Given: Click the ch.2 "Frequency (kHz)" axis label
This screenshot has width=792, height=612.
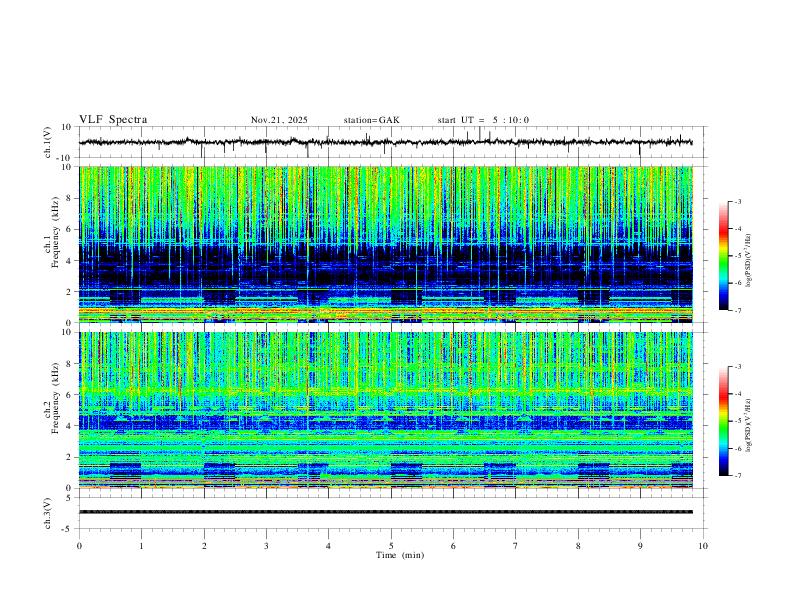Looking at the screenshot, I should [x=56, y=398].
